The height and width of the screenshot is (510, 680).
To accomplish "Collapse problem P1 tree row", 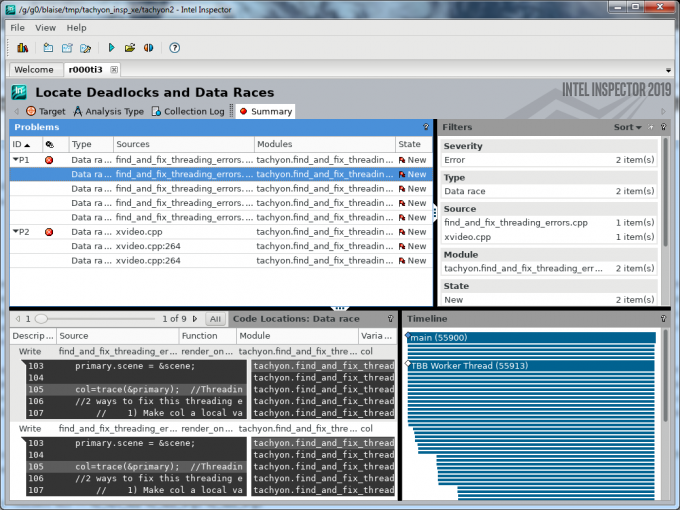I will [x=16, y=160].
